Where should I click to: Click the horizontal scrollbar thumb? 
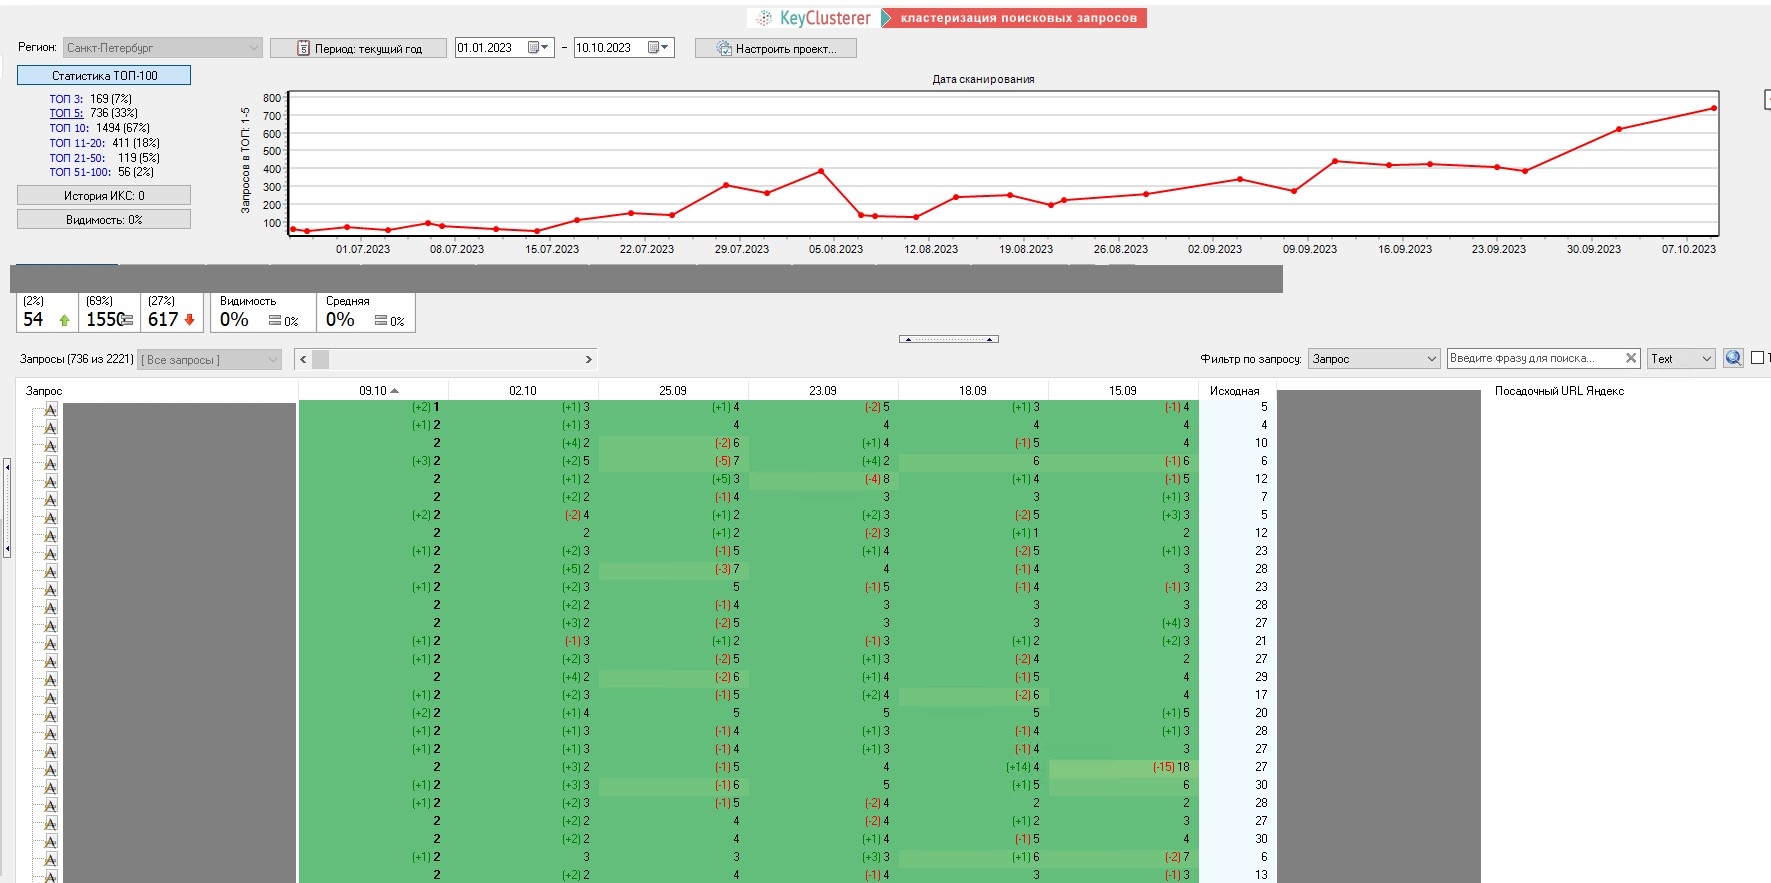[x=320, y=359]
